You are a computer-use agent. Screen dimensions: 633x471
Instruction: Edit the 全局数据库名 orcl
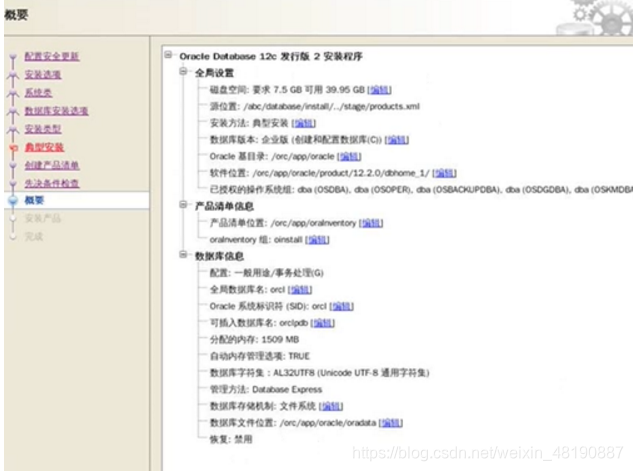(x=300, y=289)
